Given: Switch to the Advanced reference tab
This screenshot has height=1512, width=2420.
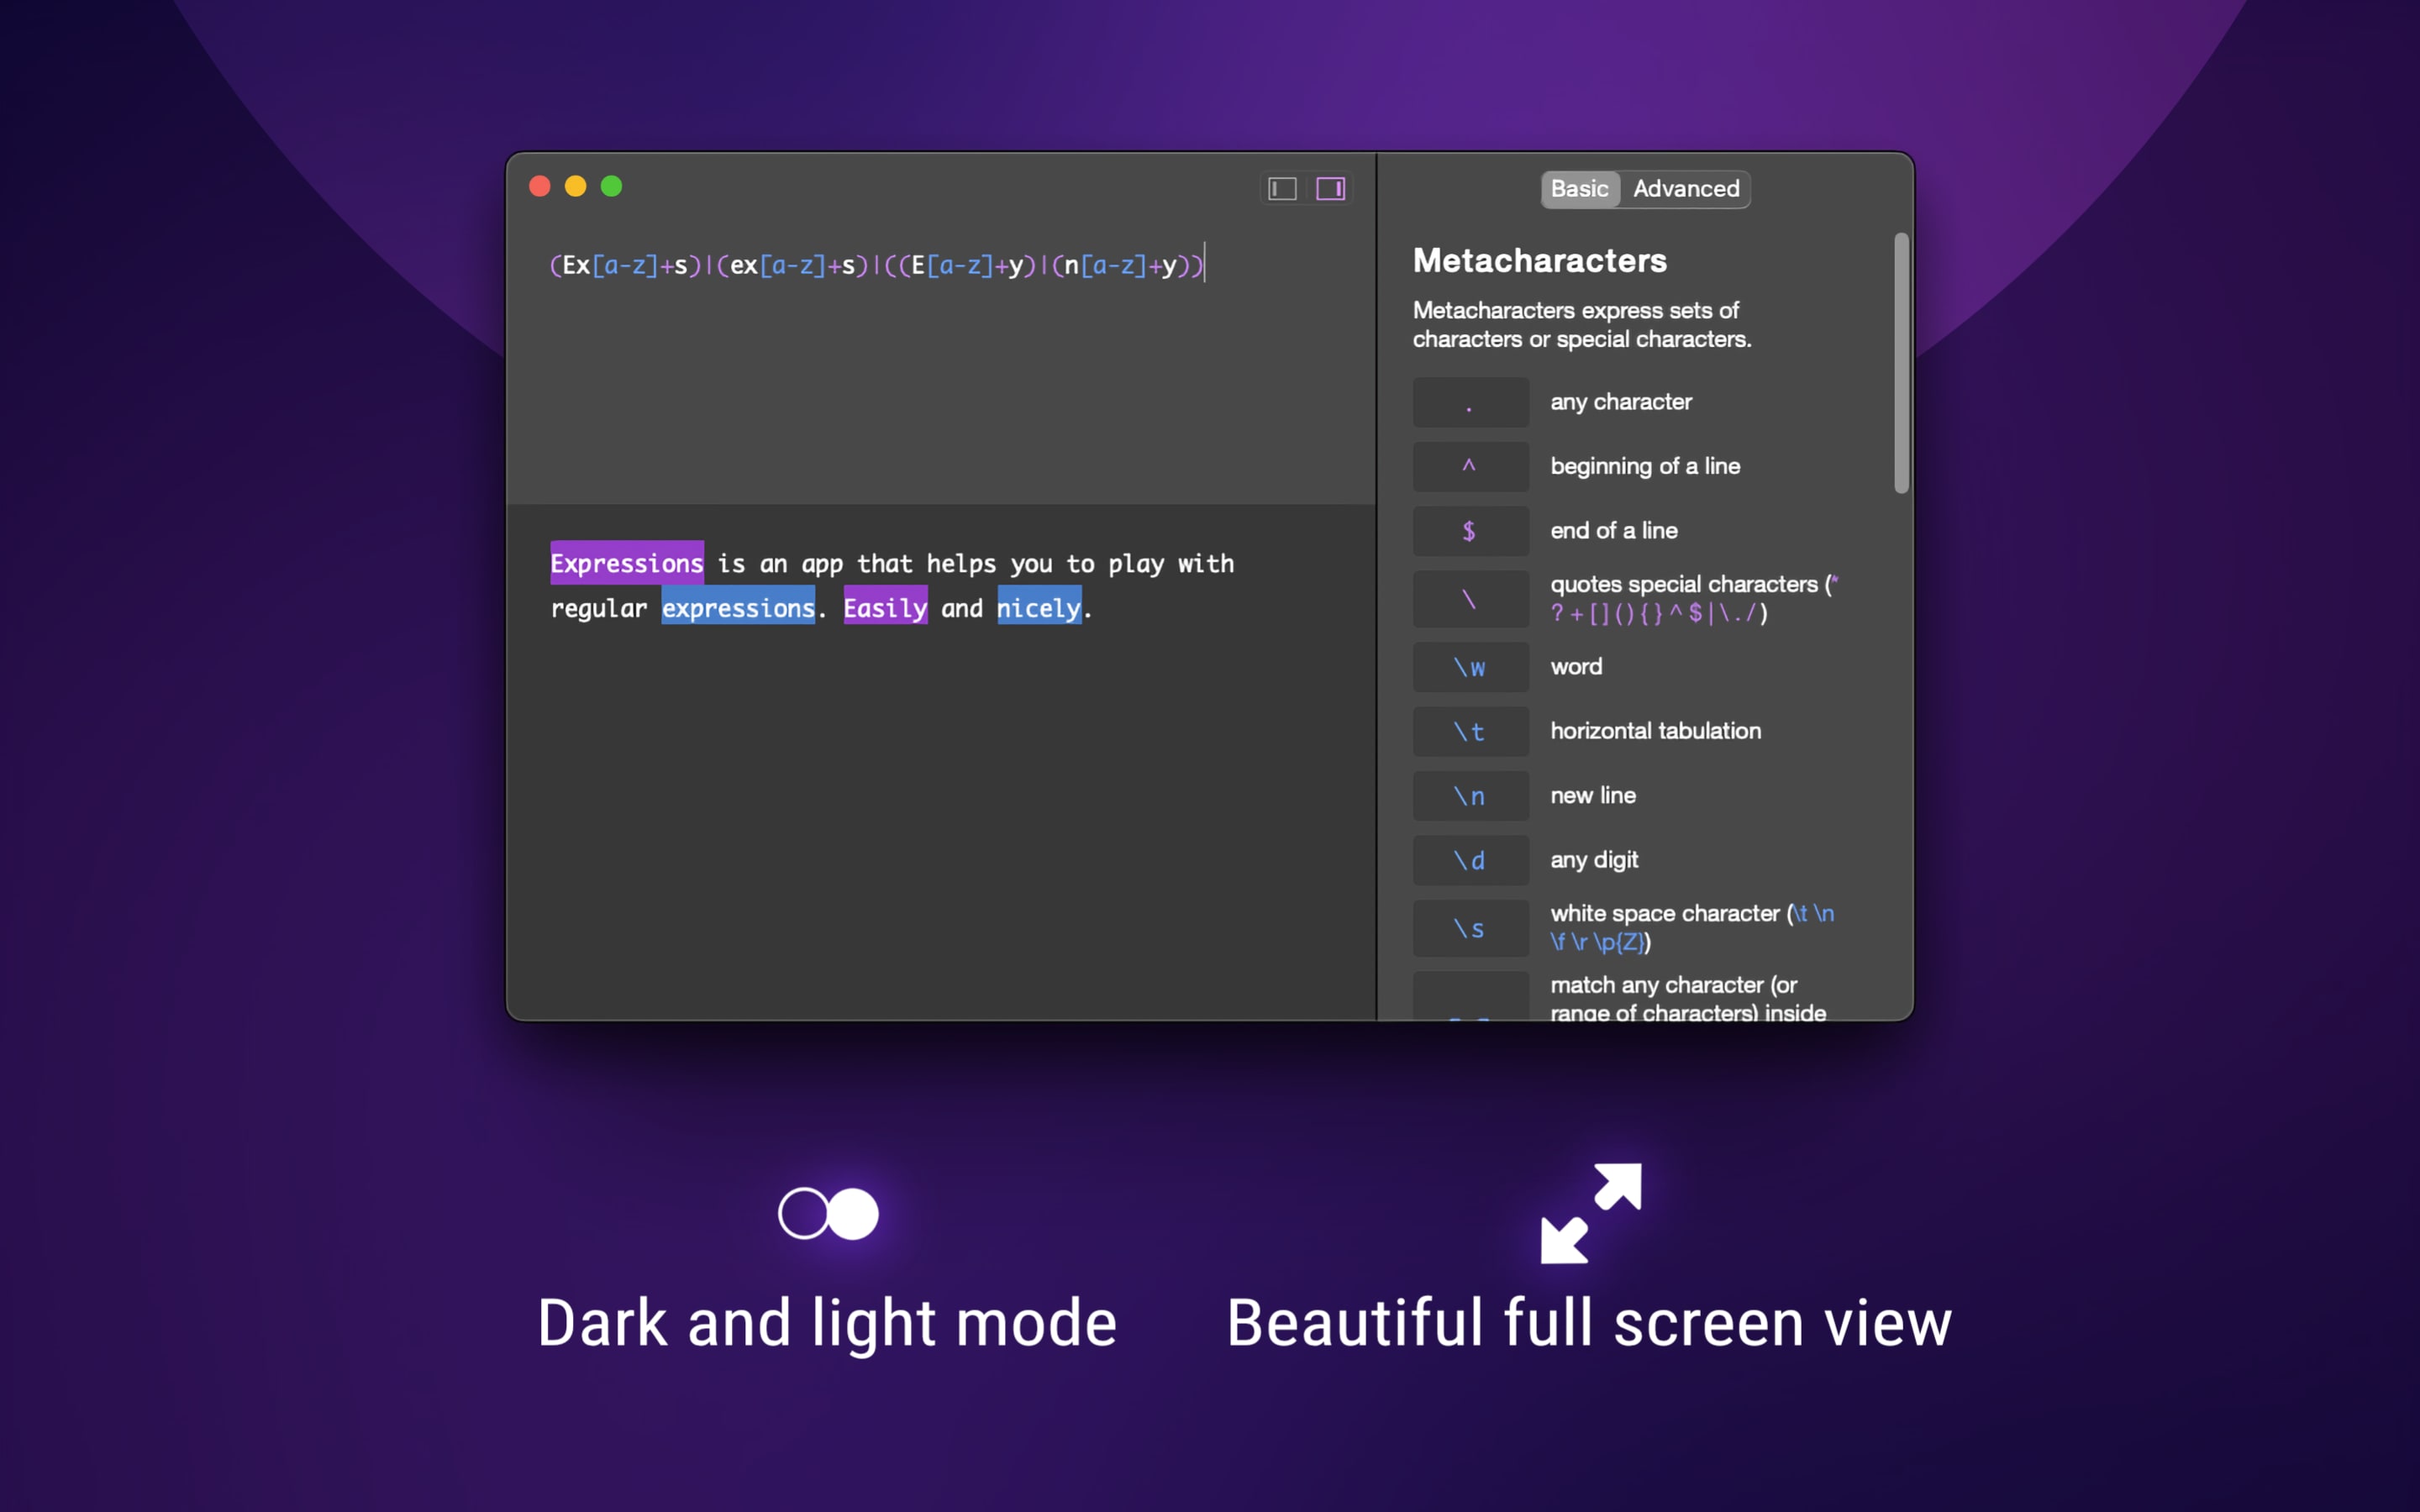Looking at the screenshot, I should 1685,189.
